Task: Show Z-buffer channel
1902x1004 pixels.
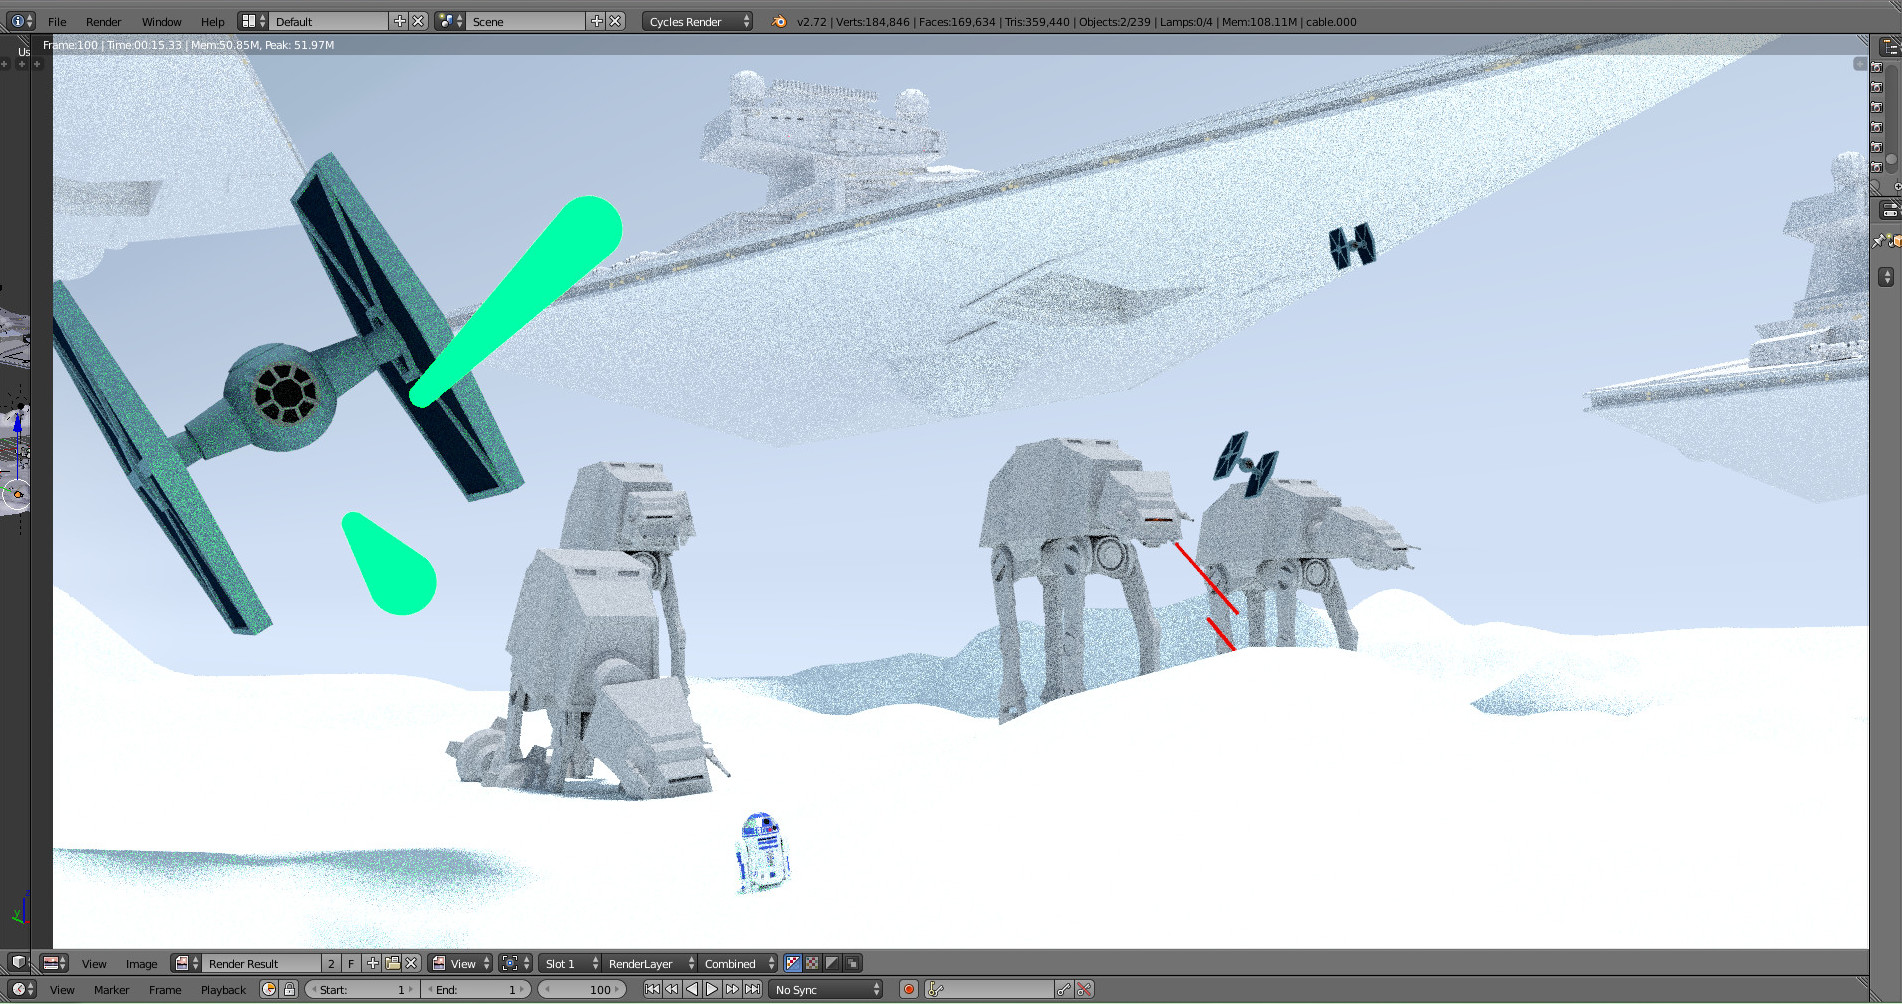Action: click(x=852, y=963)
